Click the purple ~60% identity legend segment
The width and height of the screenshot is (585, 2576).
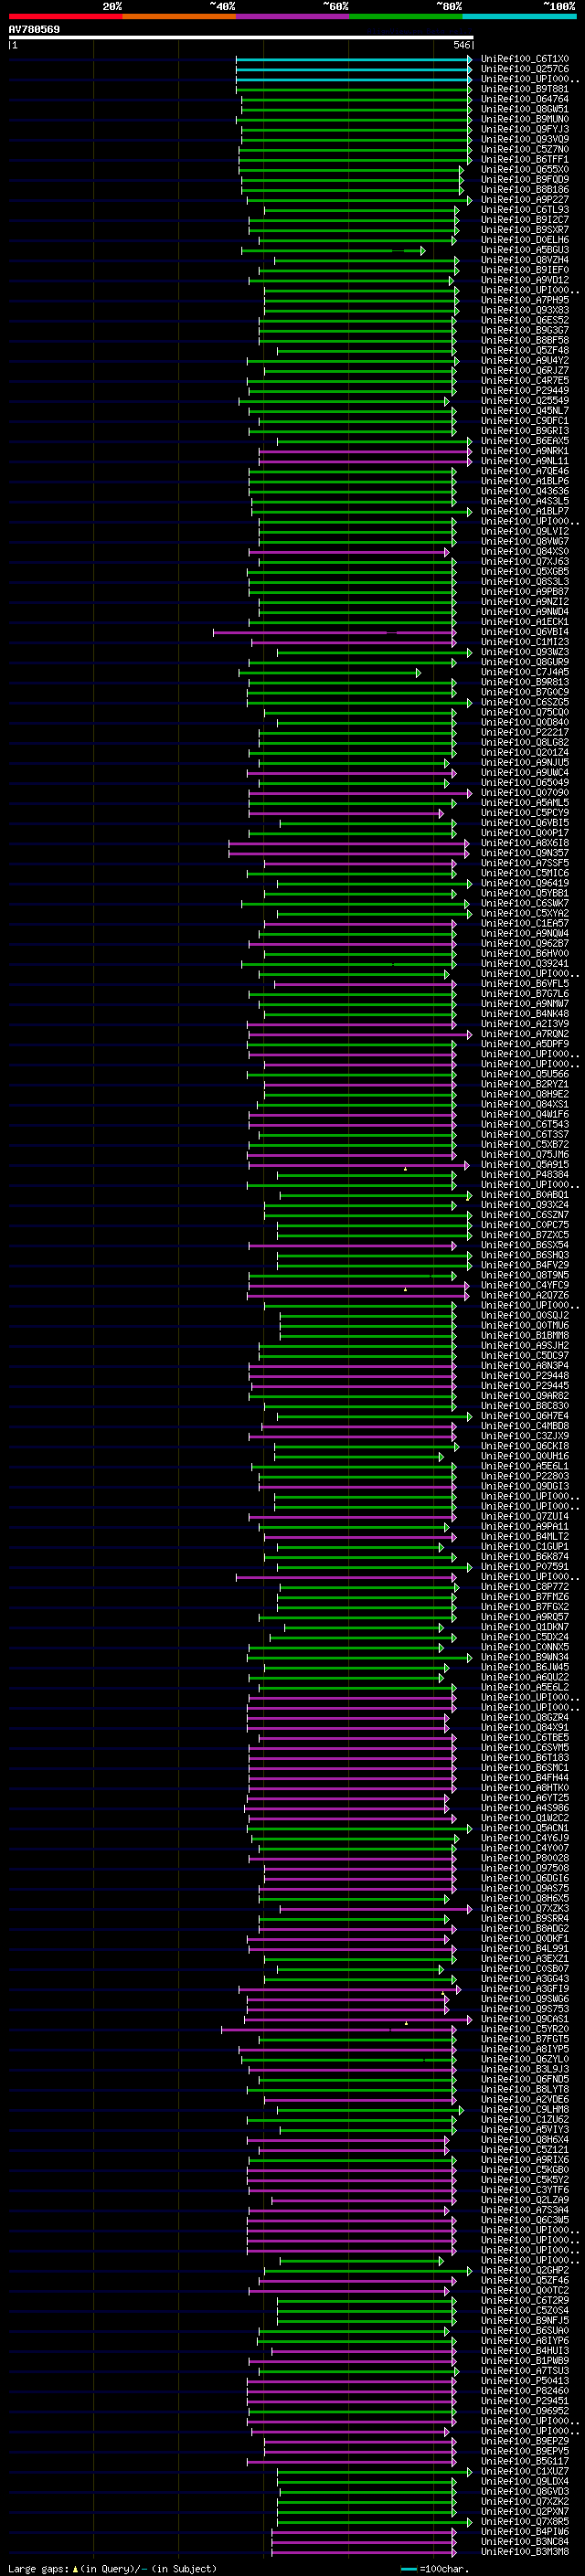tap(292, 16)
